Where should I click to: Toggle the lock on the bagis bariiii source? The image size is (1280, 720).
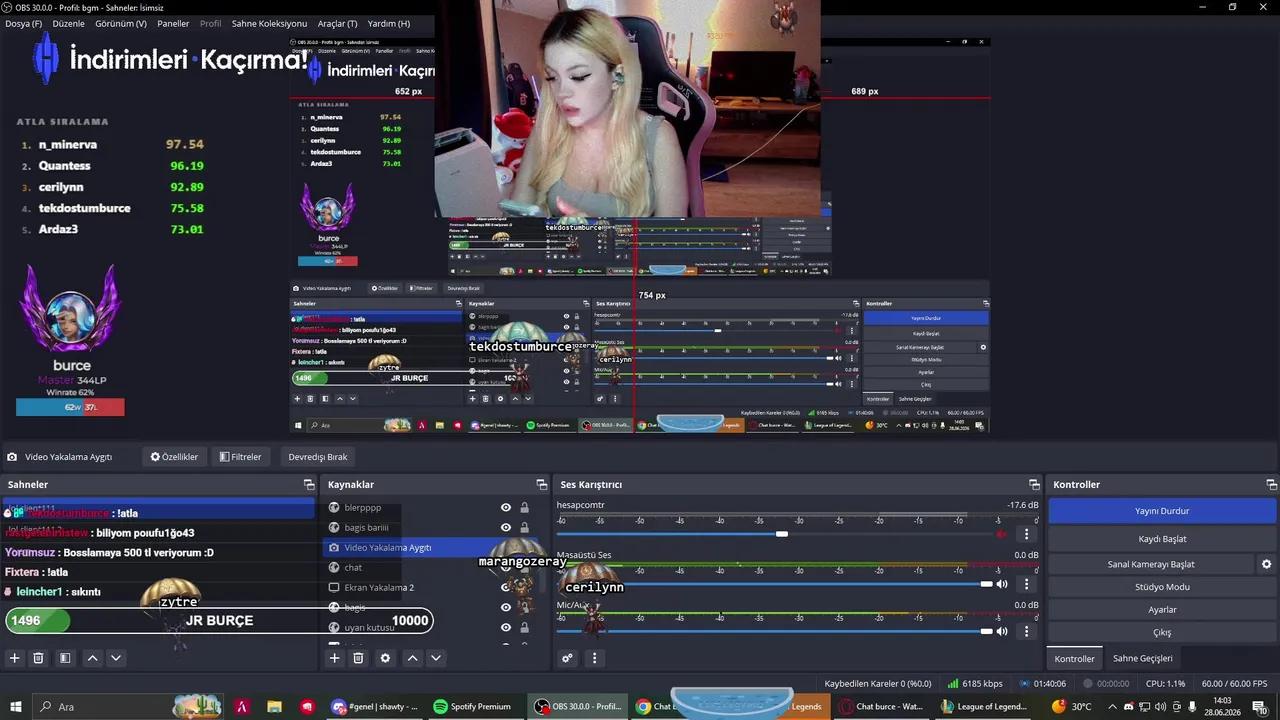click(x=524, y=528)
